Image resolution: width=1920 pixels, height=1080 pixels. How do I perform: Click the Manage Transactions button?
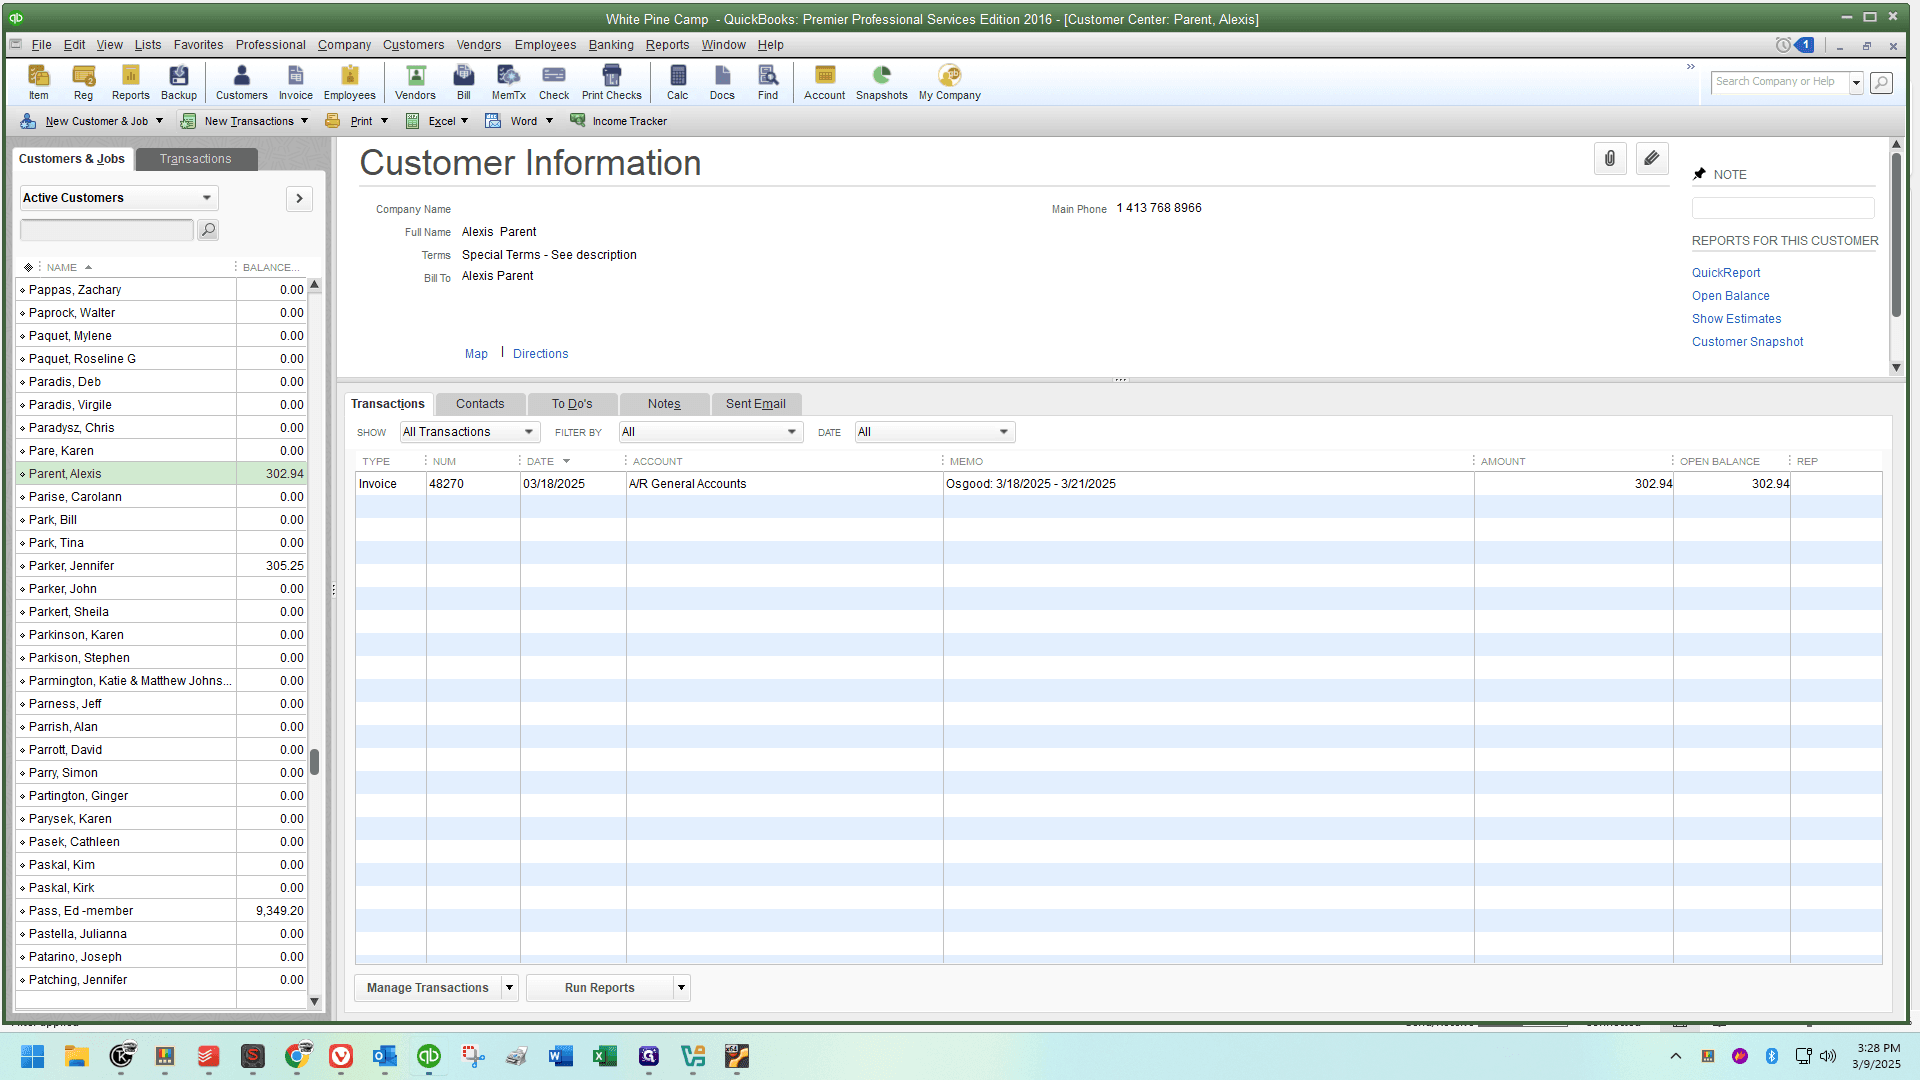[427, 988]
